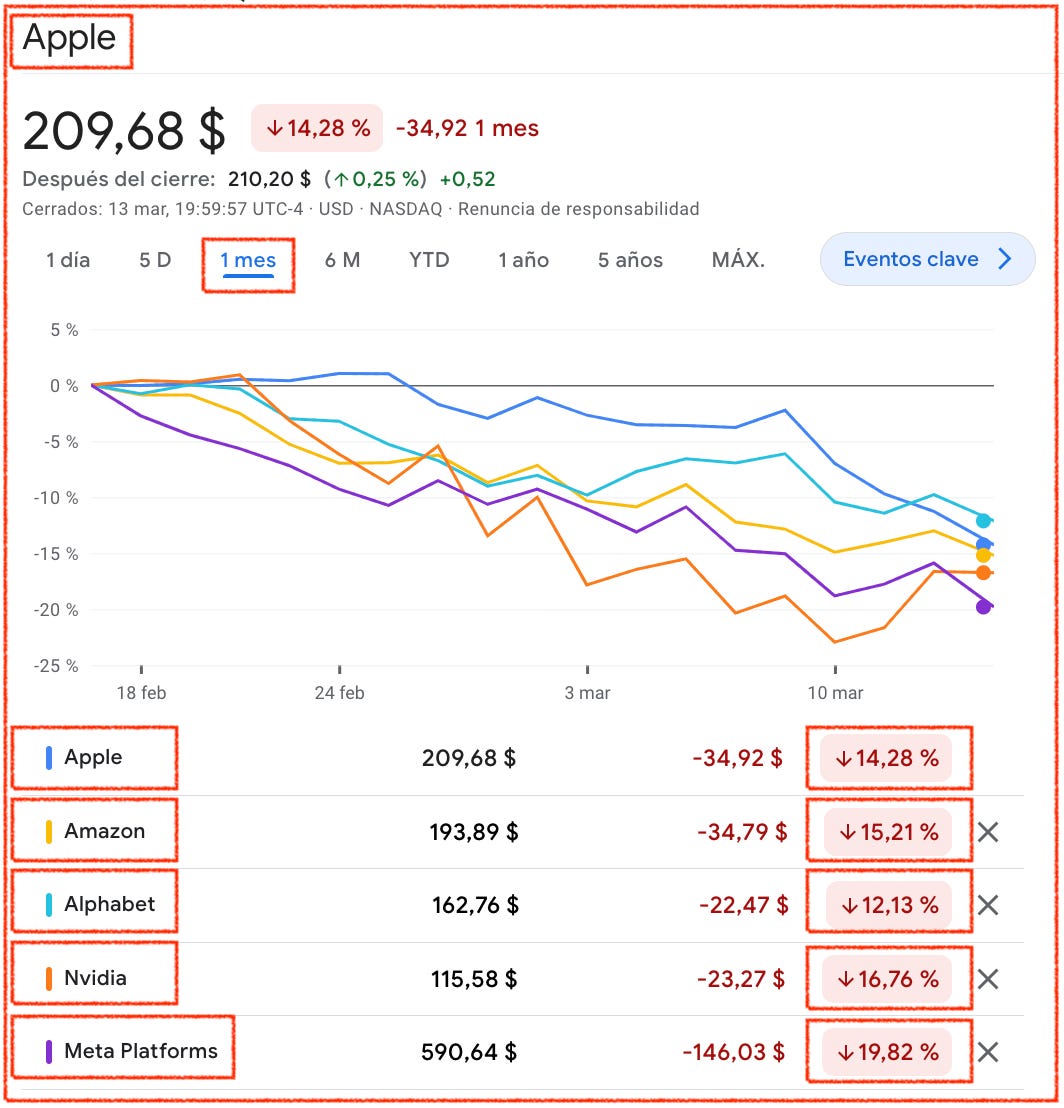1064x1108 pixels.
Task: Click Nvidia's price 115,58 $
Action: 474,979
